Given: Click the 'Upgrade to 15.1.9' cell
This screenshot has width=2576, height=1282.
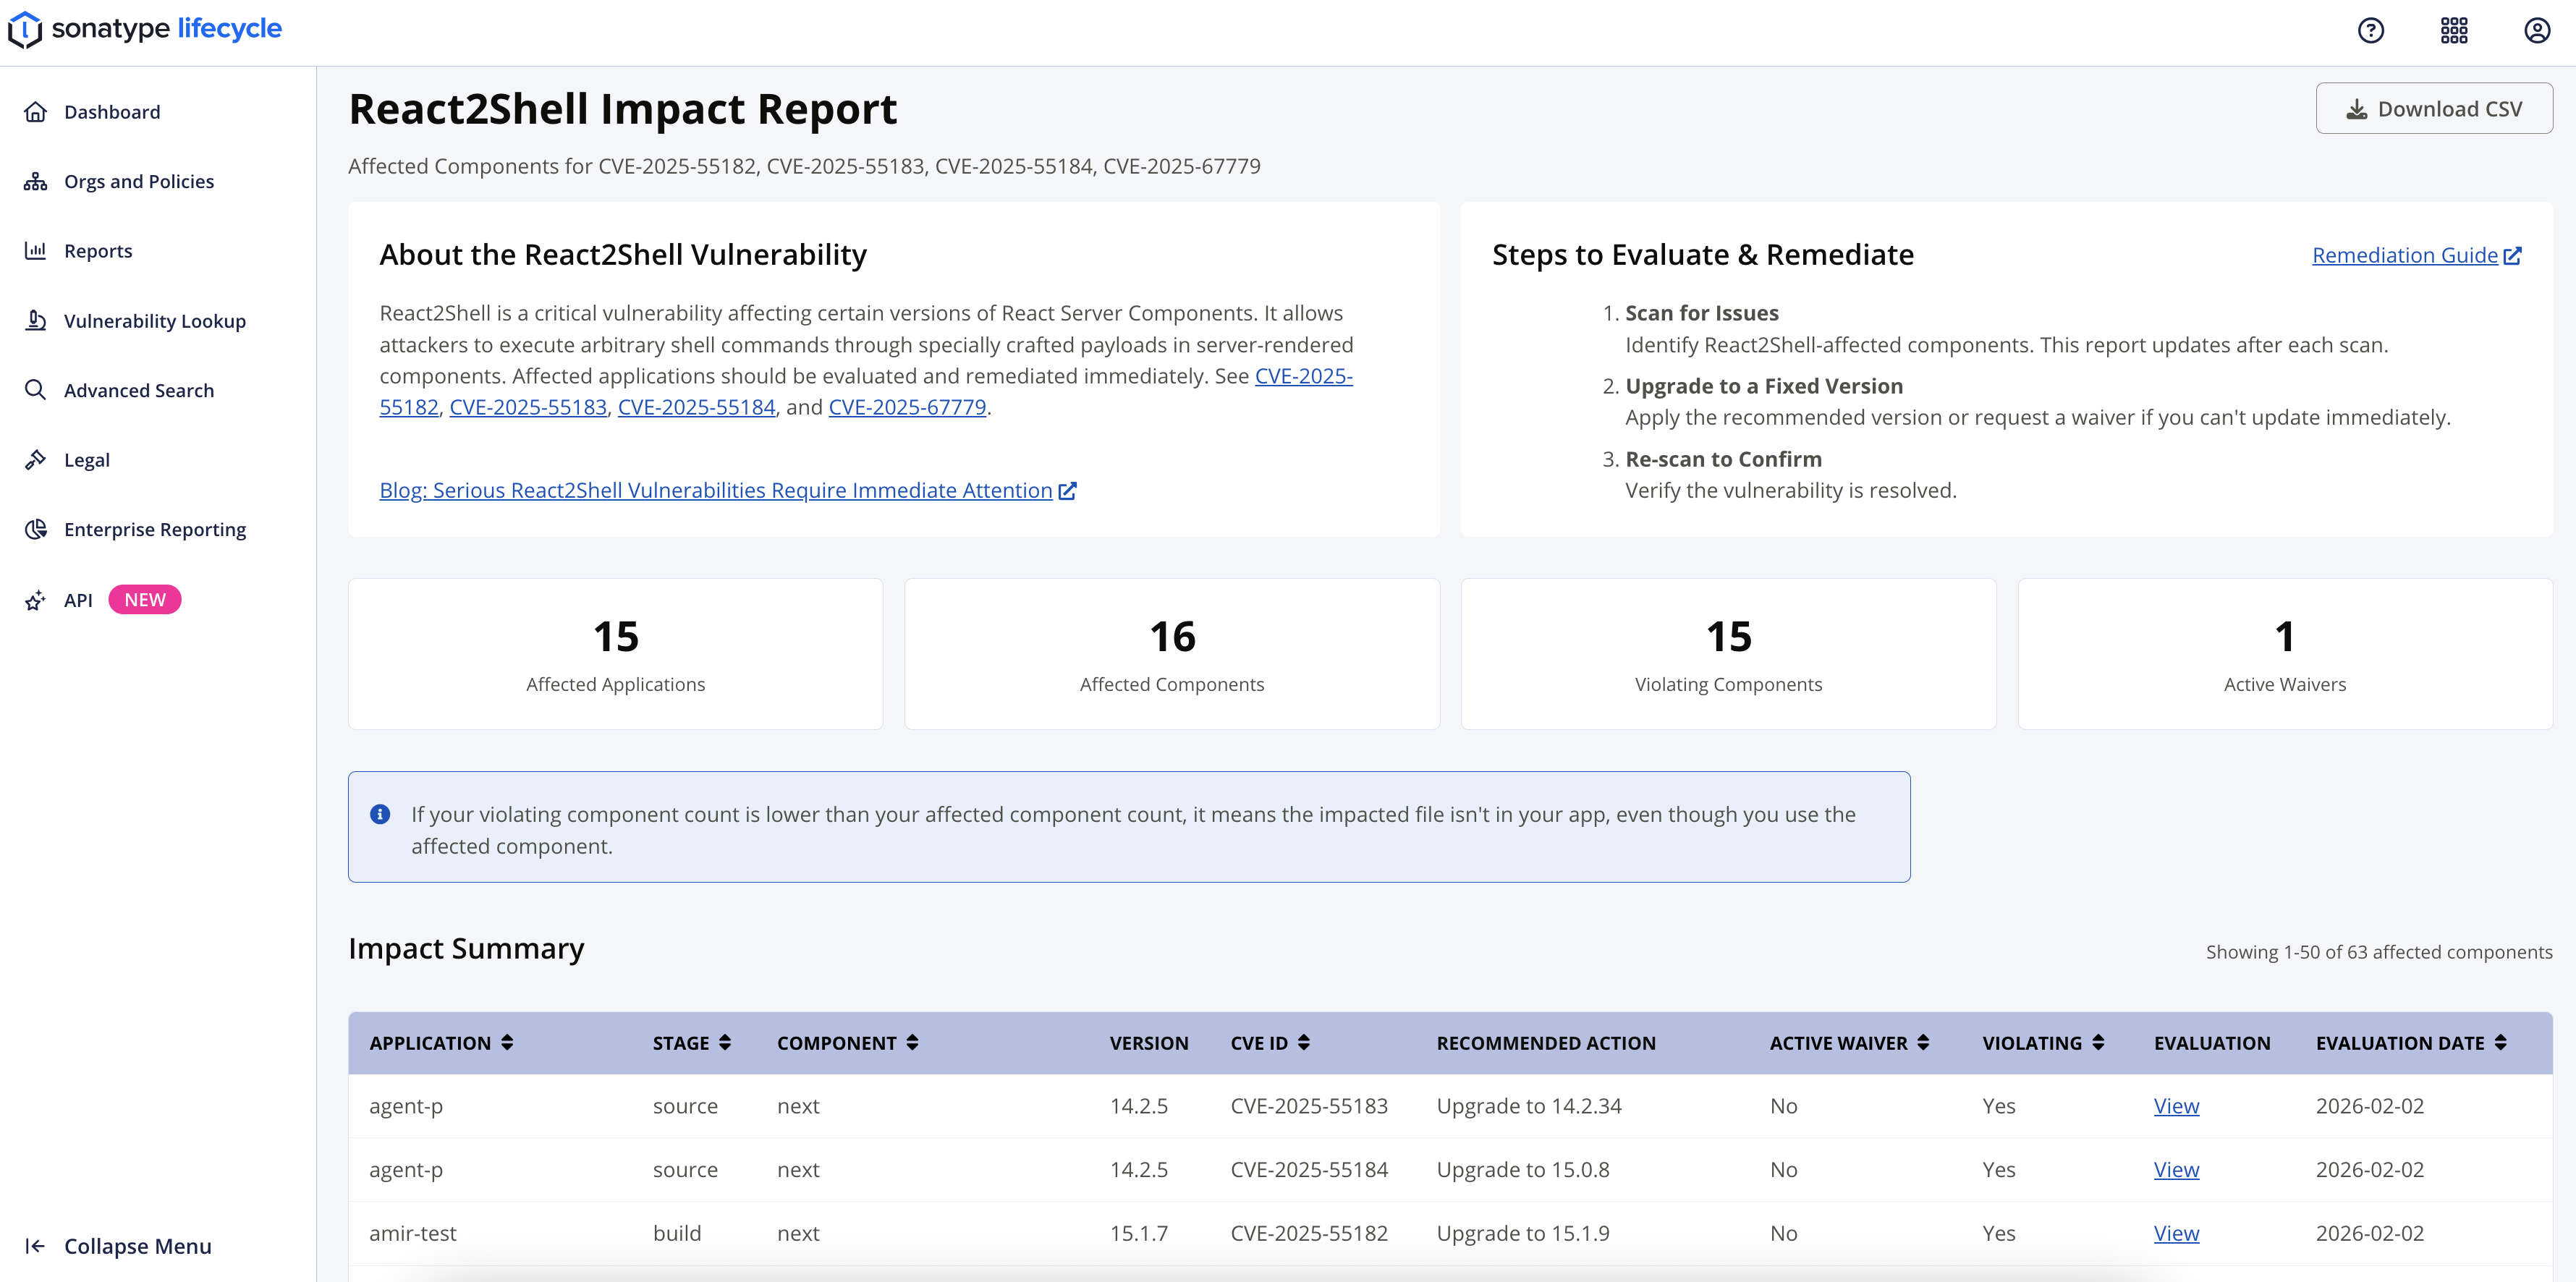Looking at the screenshot, I should (x=1523, y=1233).
